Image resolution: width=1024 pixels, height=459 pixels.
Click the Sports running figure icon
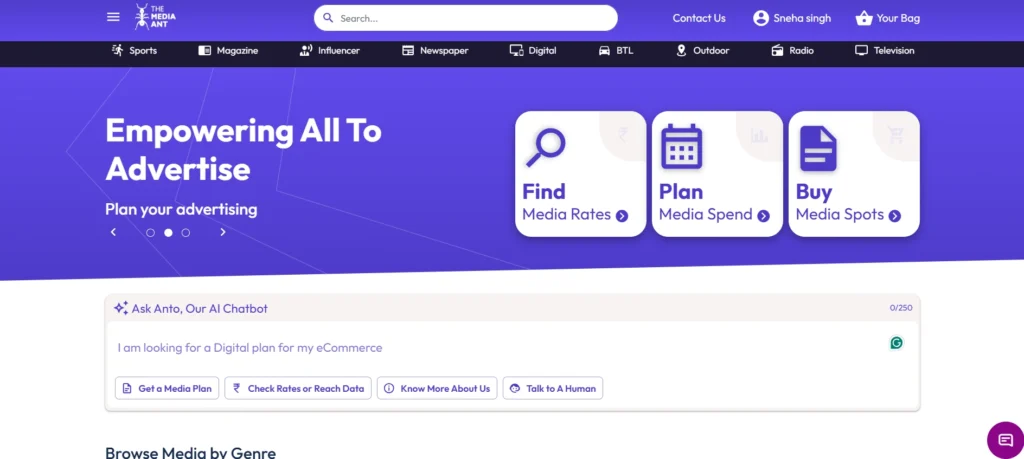(x=118, y=50)
